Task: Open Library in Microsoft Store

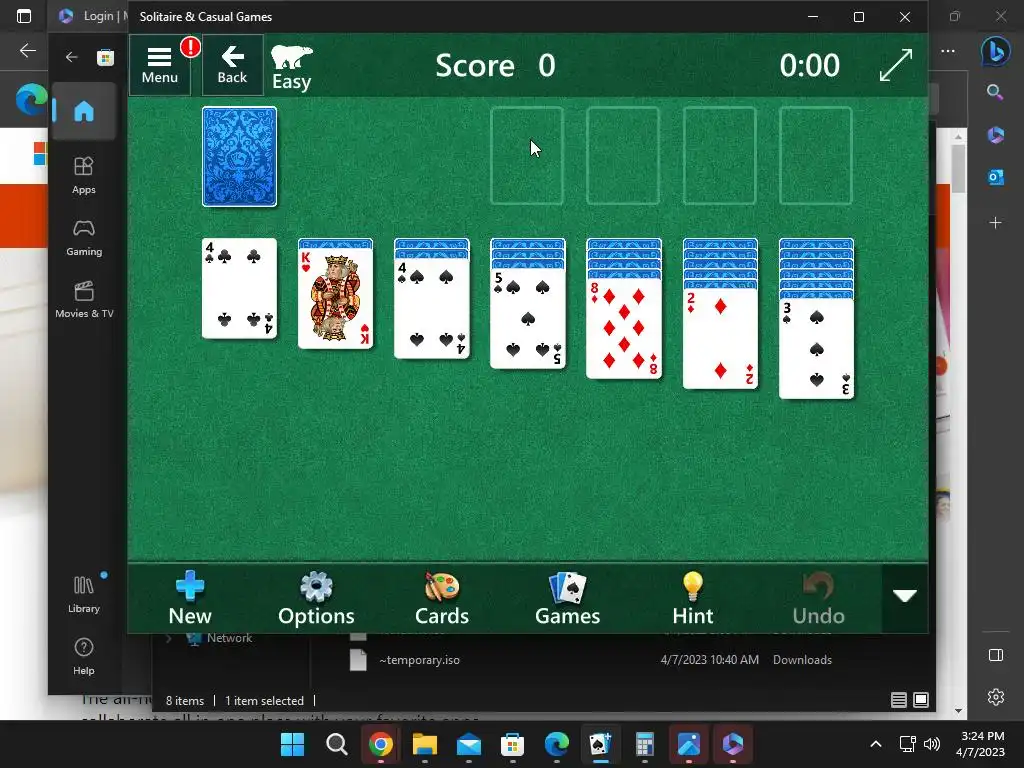Action: tap(84, 594)
